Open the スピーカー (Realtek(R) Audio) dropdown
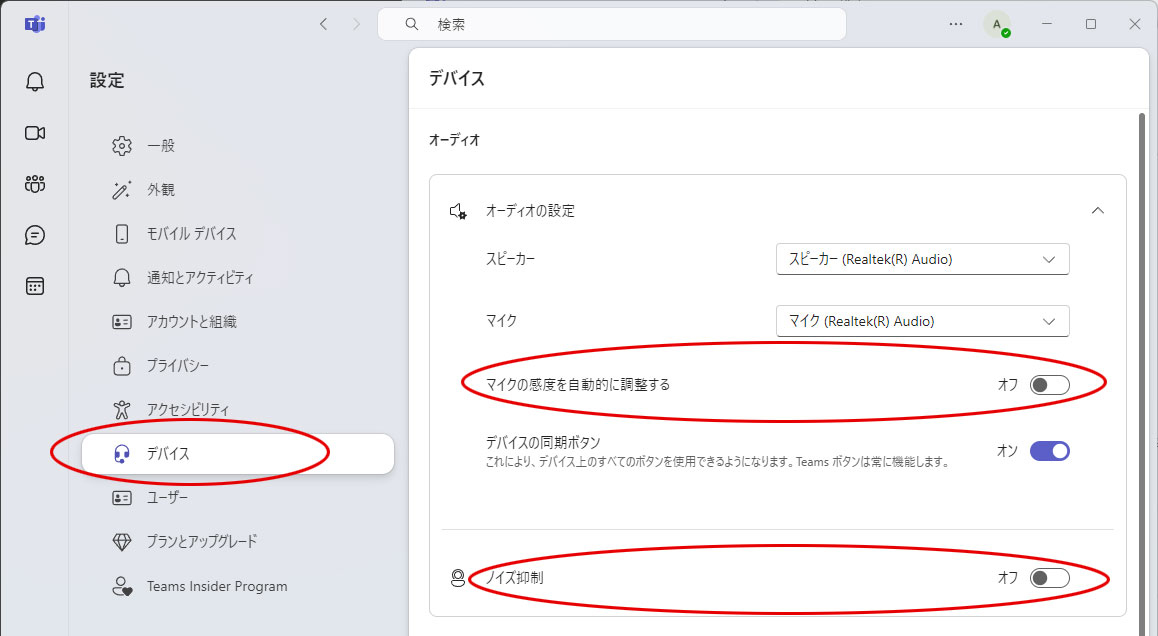This screenshot has height=636, width=1158. [x=921, y=259]
